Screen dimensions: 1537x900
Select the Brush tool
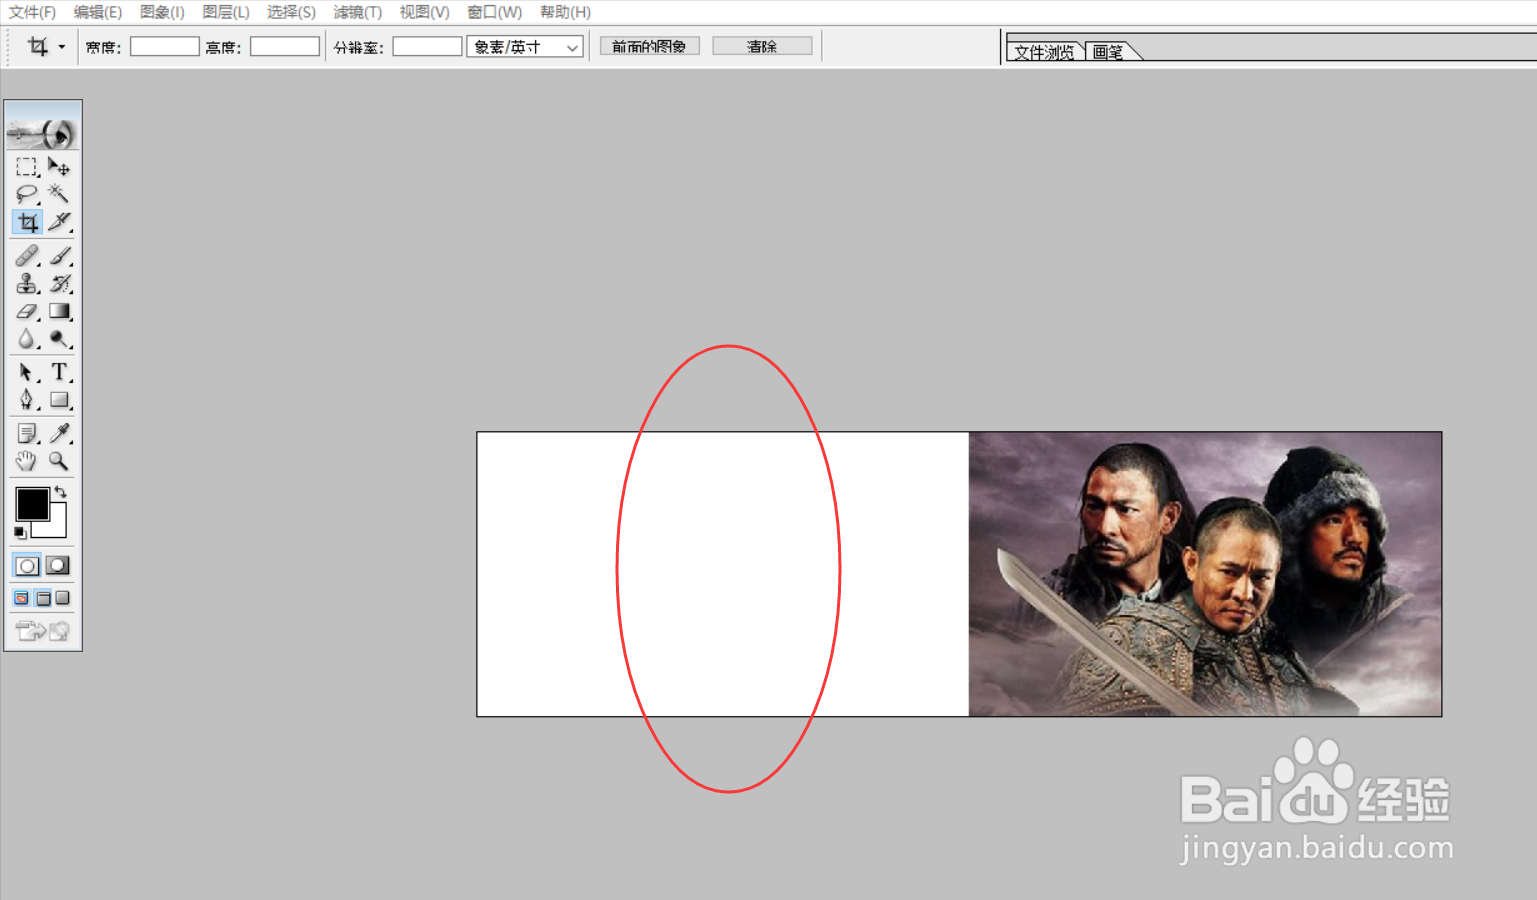[x=59, y=256]
